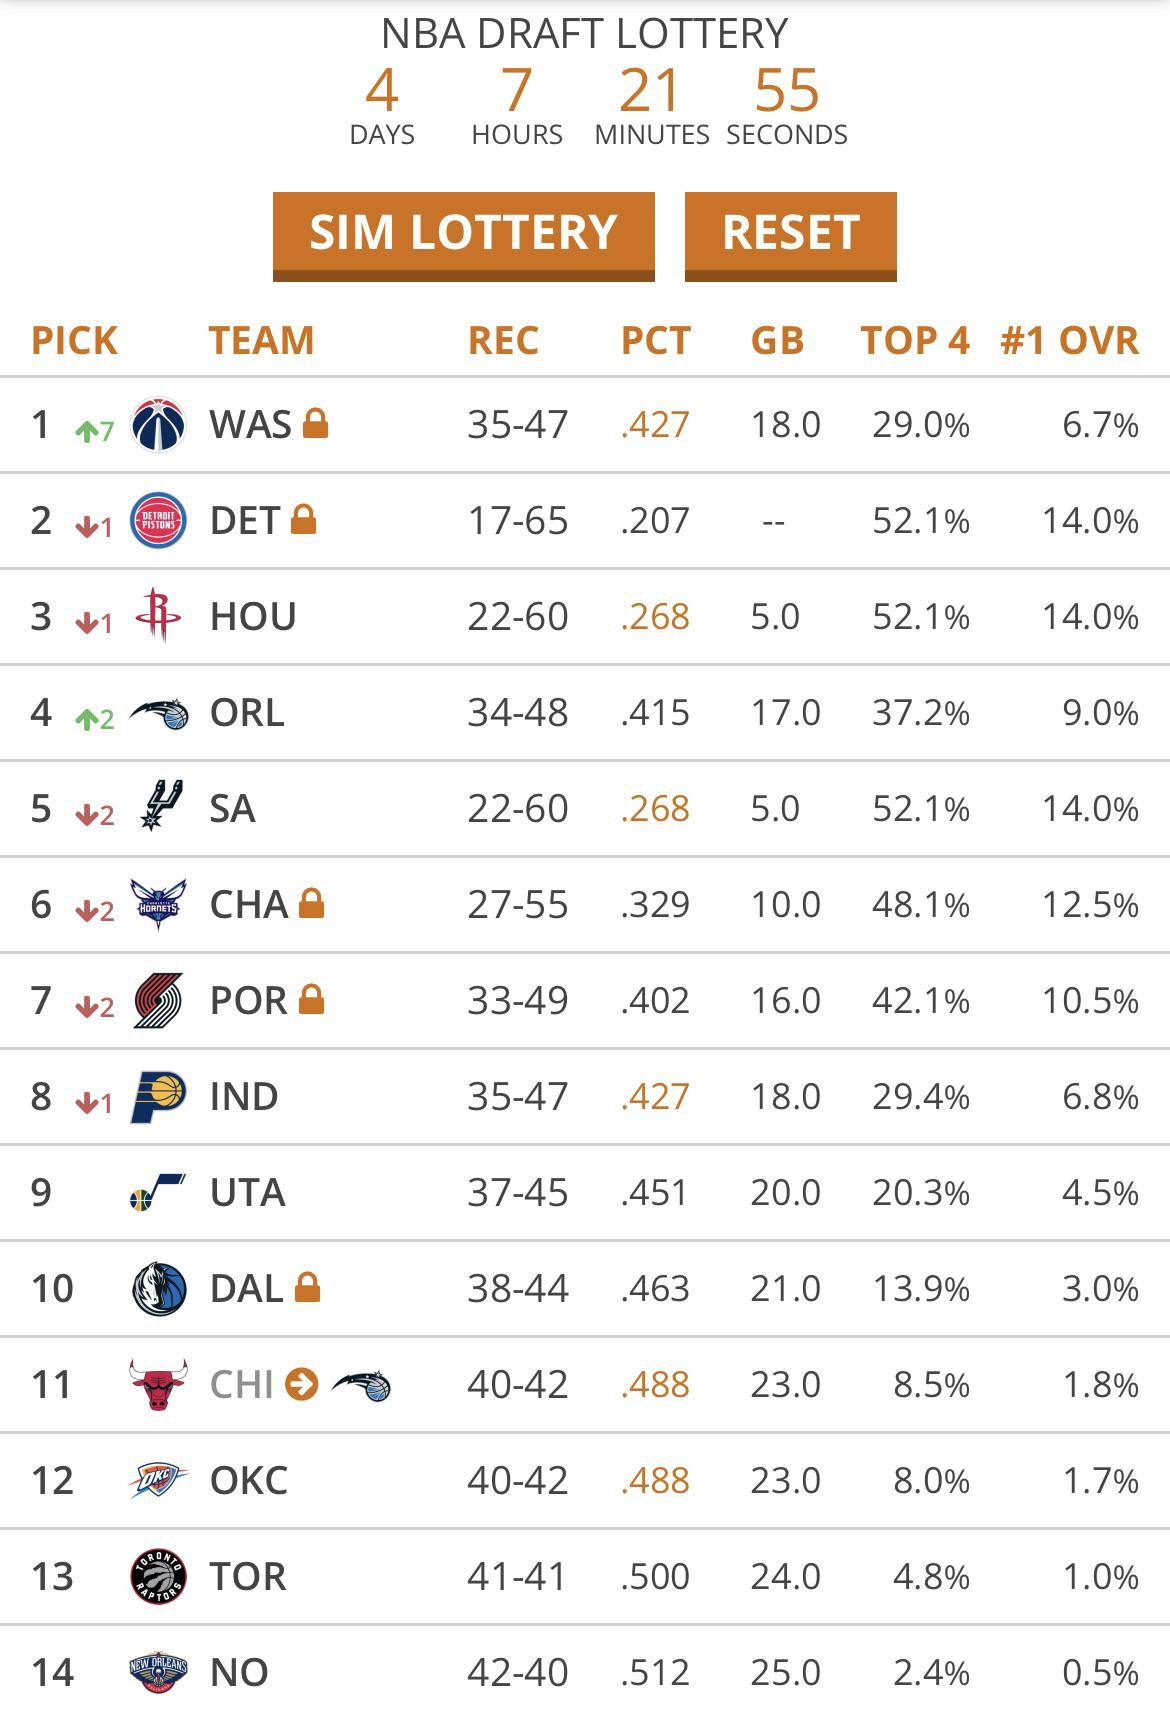The width and height of the screenshot is (1170, 1712).
Task: Click the #1 OVR column header
Action: tap(1069, 341)
